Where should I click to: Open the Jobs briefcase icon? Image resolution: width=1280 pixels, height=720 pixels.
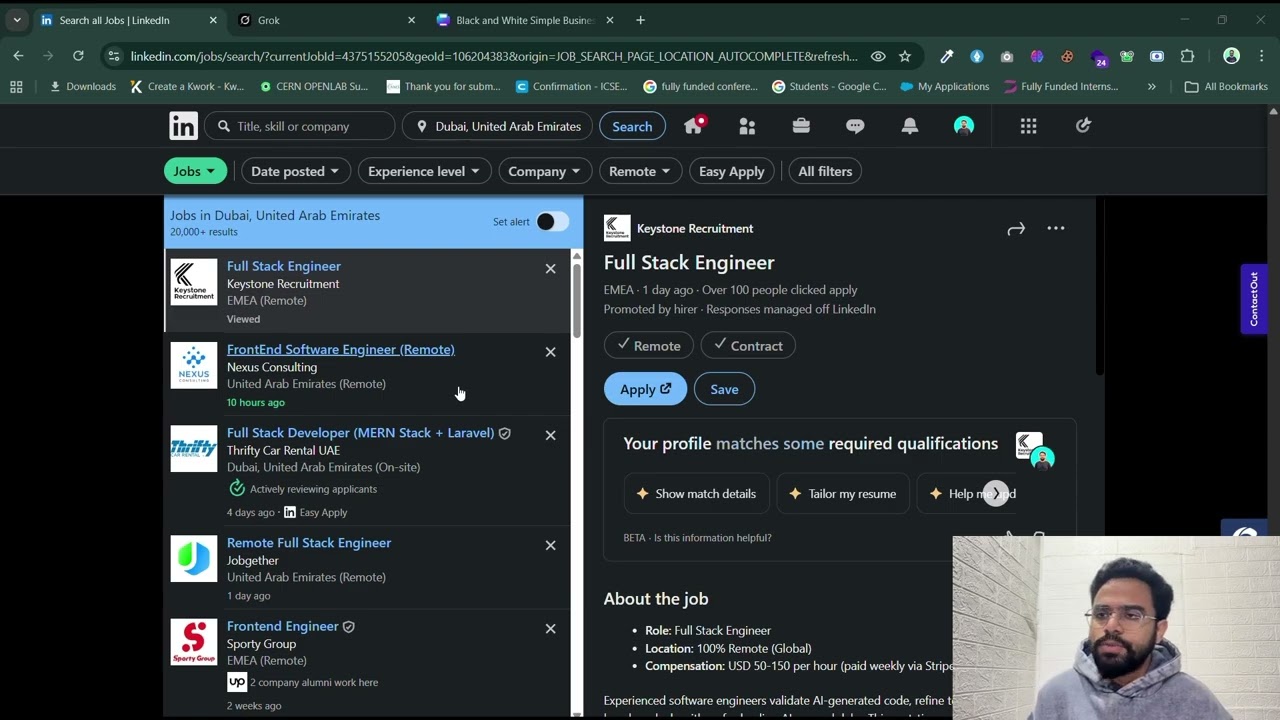coord(801,126)
